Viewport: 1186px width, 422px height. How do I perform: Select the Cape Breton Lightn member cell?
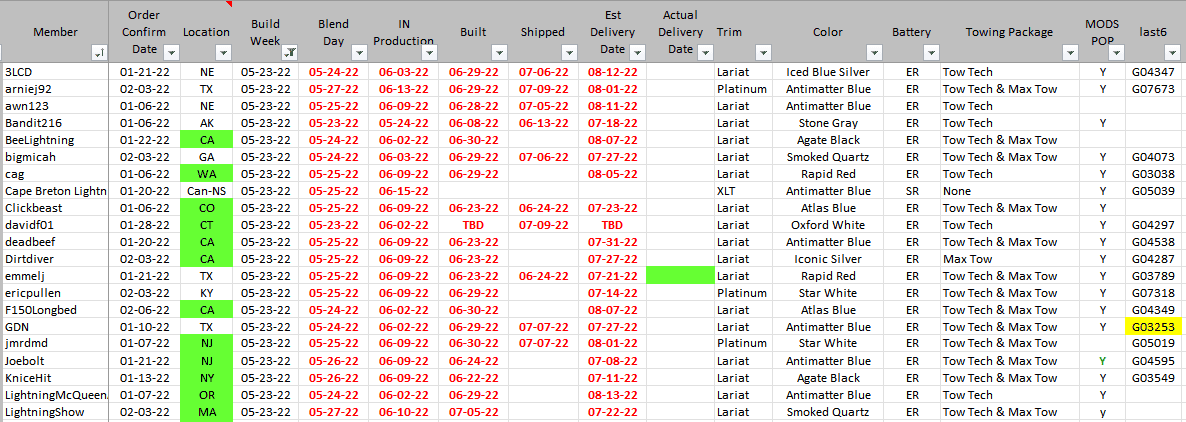55,191
